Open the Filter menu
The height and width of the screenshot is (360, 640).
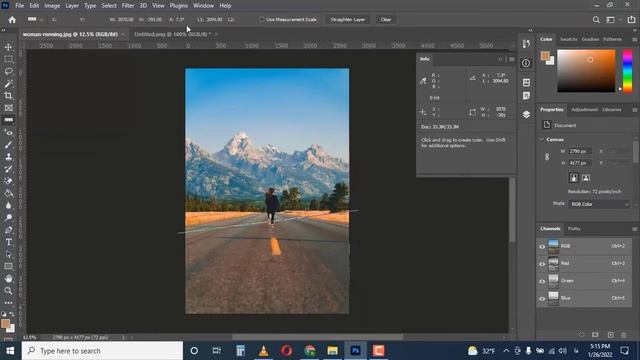(128, 6)
